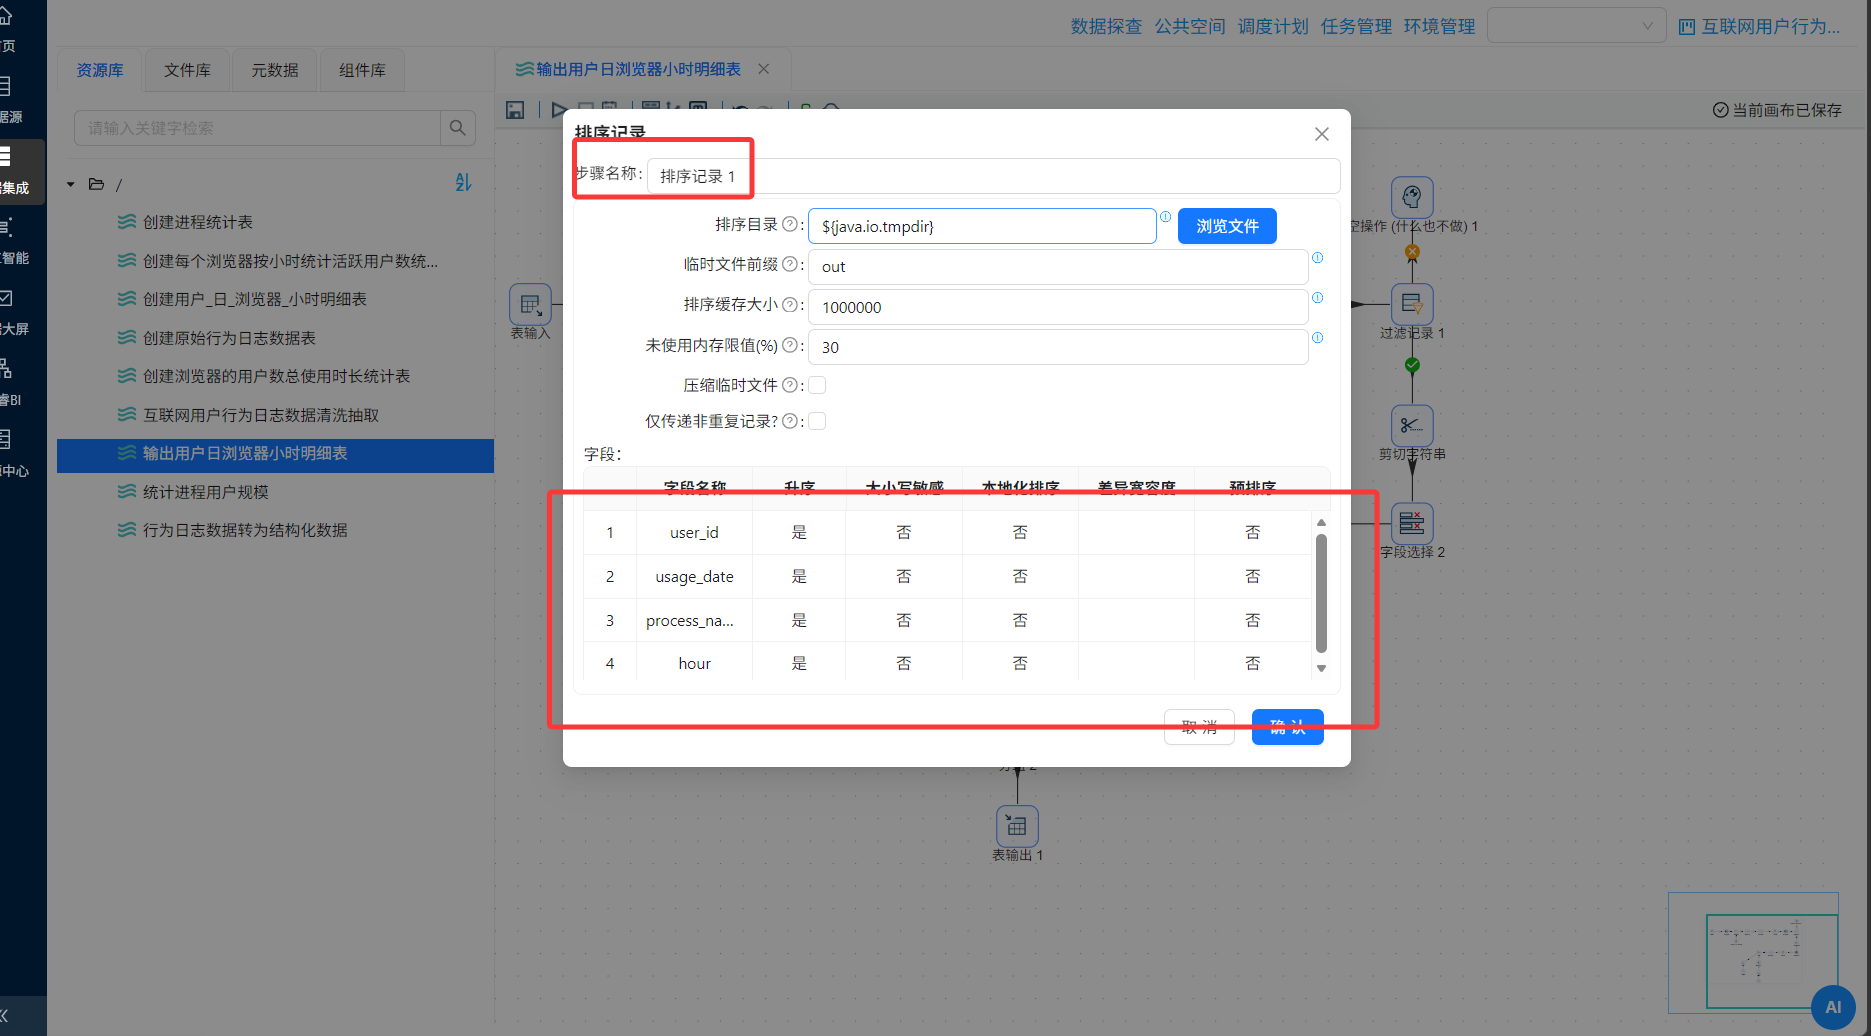
Task: Click the info icon right of 排序目录 field
Action: click(1165, 216)
